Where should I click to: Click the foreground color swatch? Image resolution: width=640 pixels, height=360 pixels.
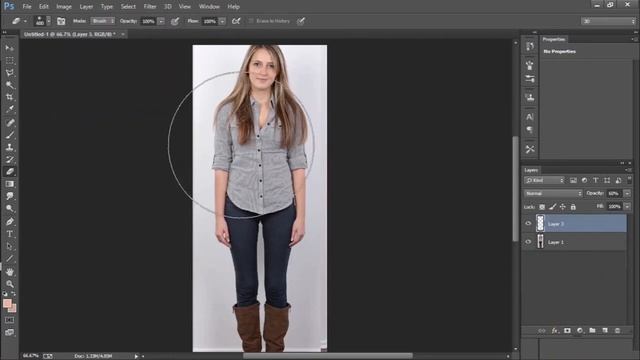click(7, 303)
